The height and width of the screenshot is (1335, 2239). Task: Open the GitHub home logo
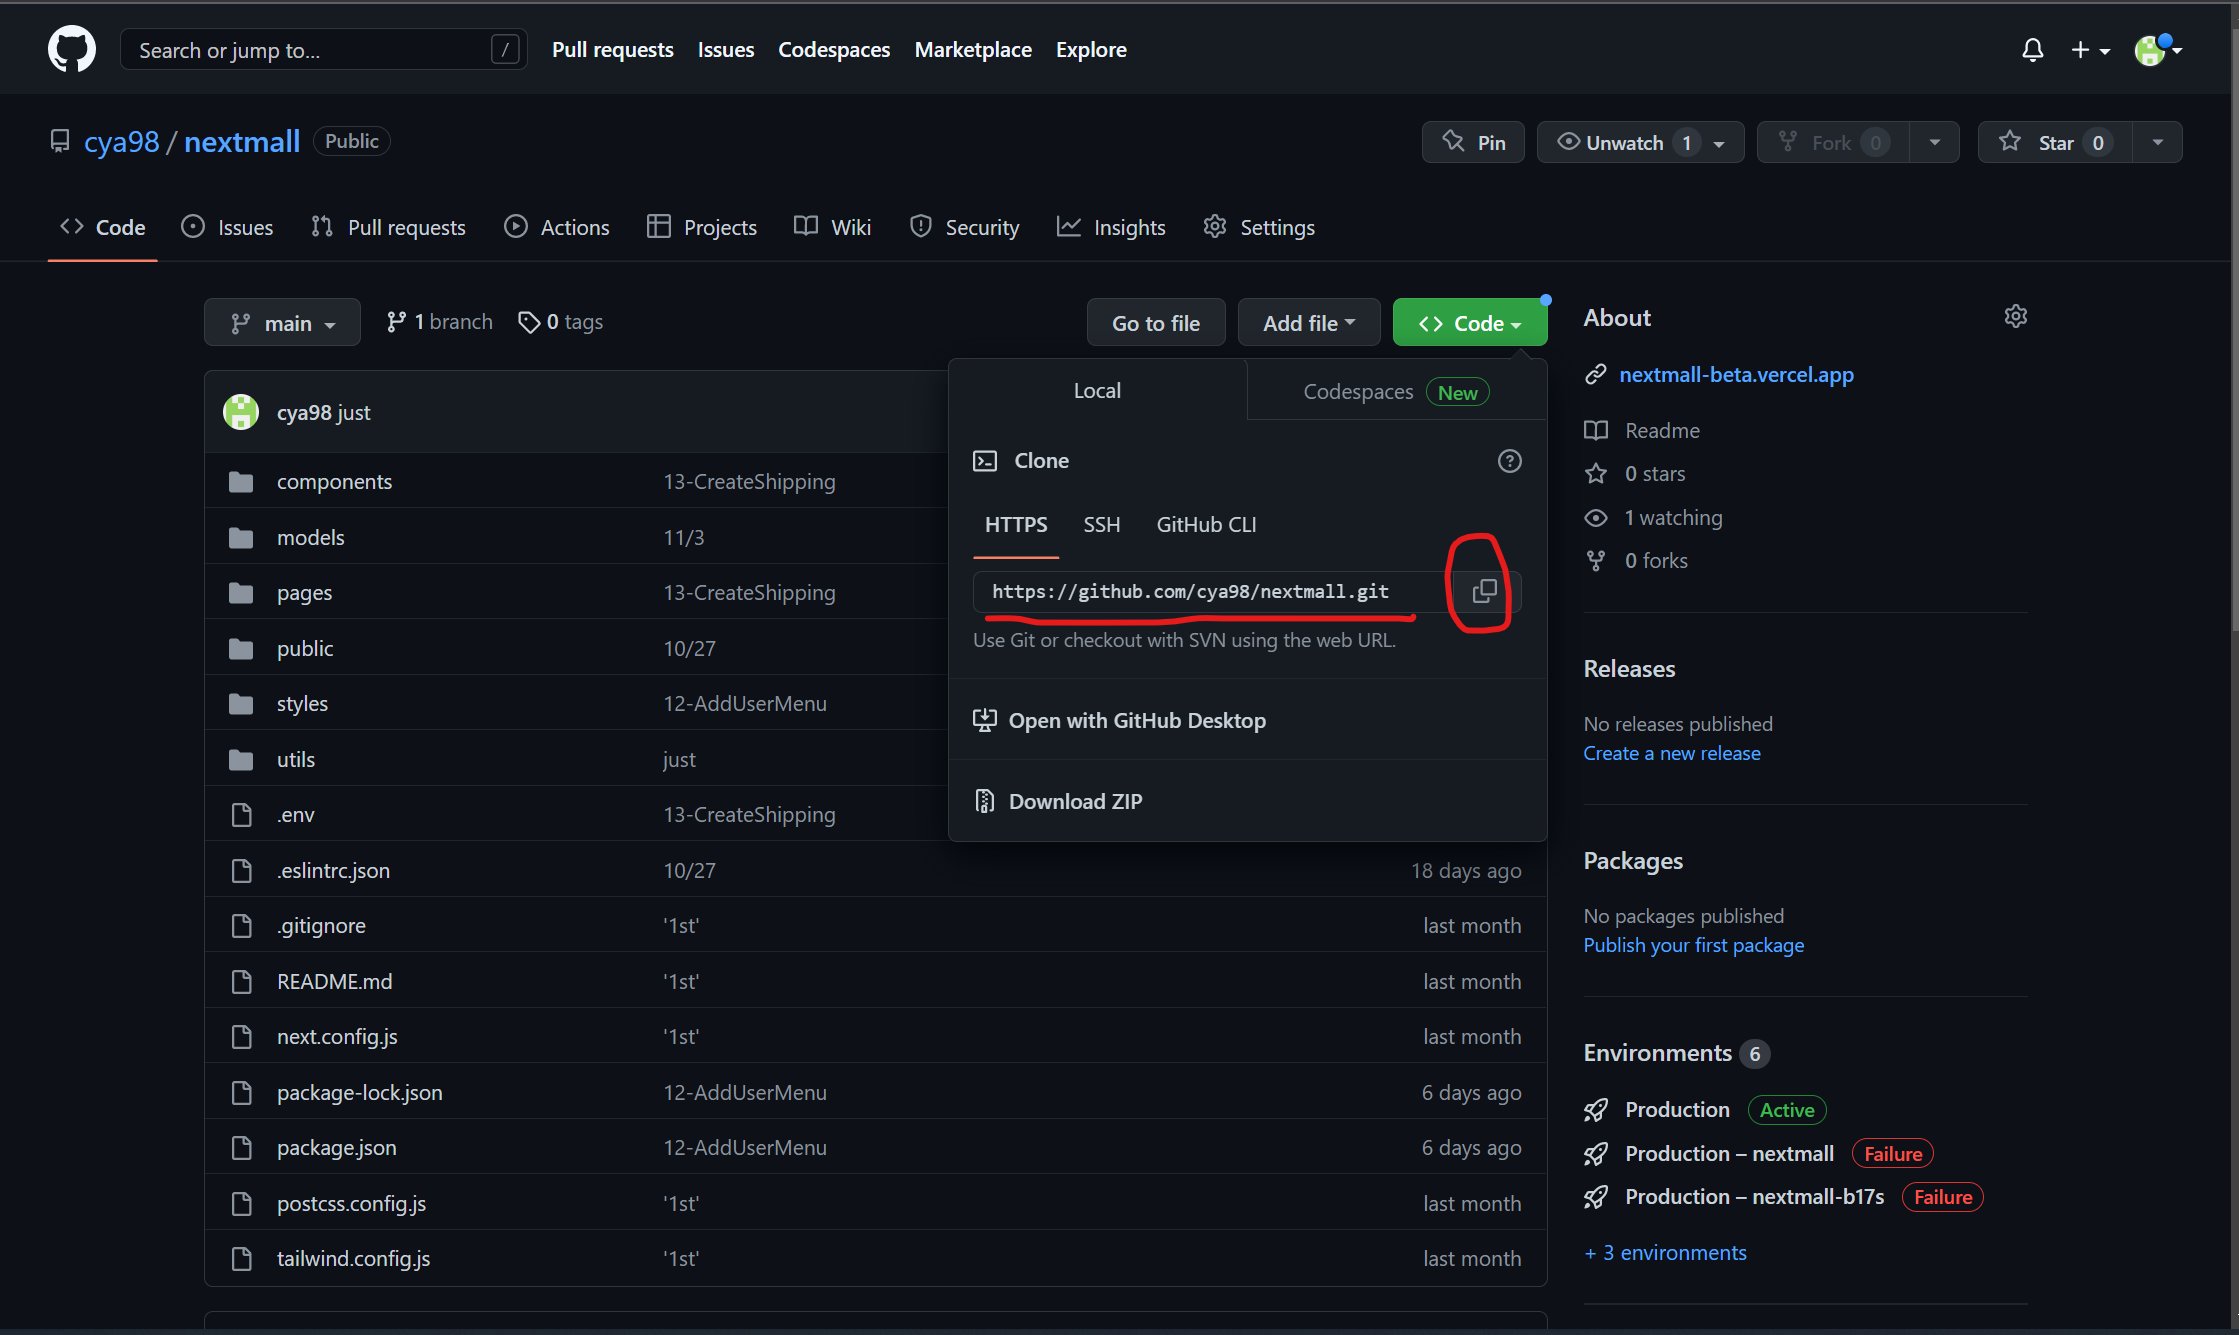point(72,49)
